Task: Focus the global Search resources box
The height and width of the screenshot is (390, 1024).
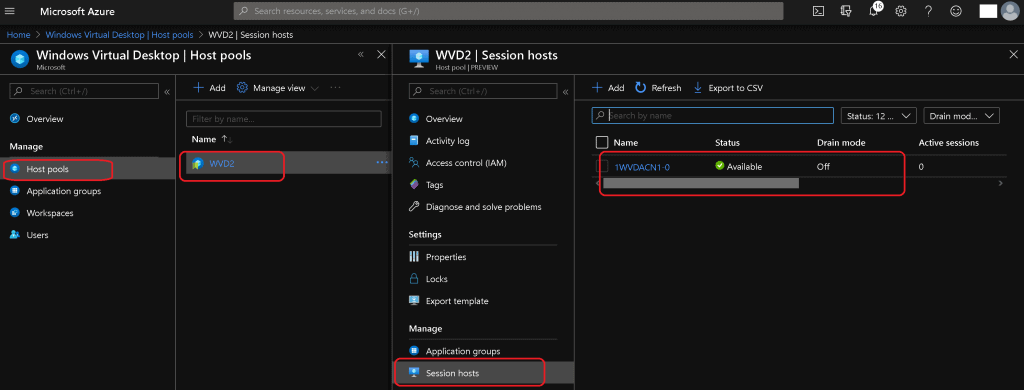Action: coord(508,11)
